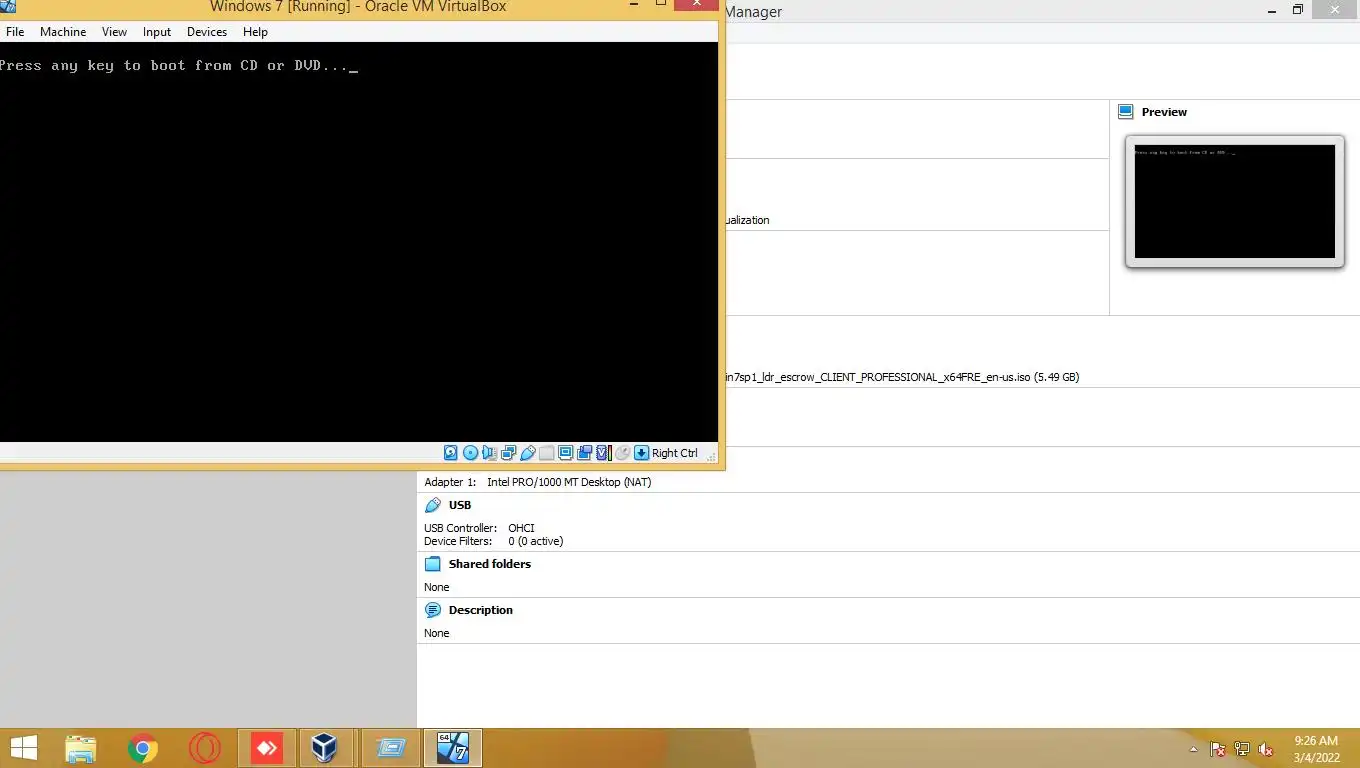This screenshot has height=768, width=1360.
Task: Click None under Description
Action: point(437,633)
